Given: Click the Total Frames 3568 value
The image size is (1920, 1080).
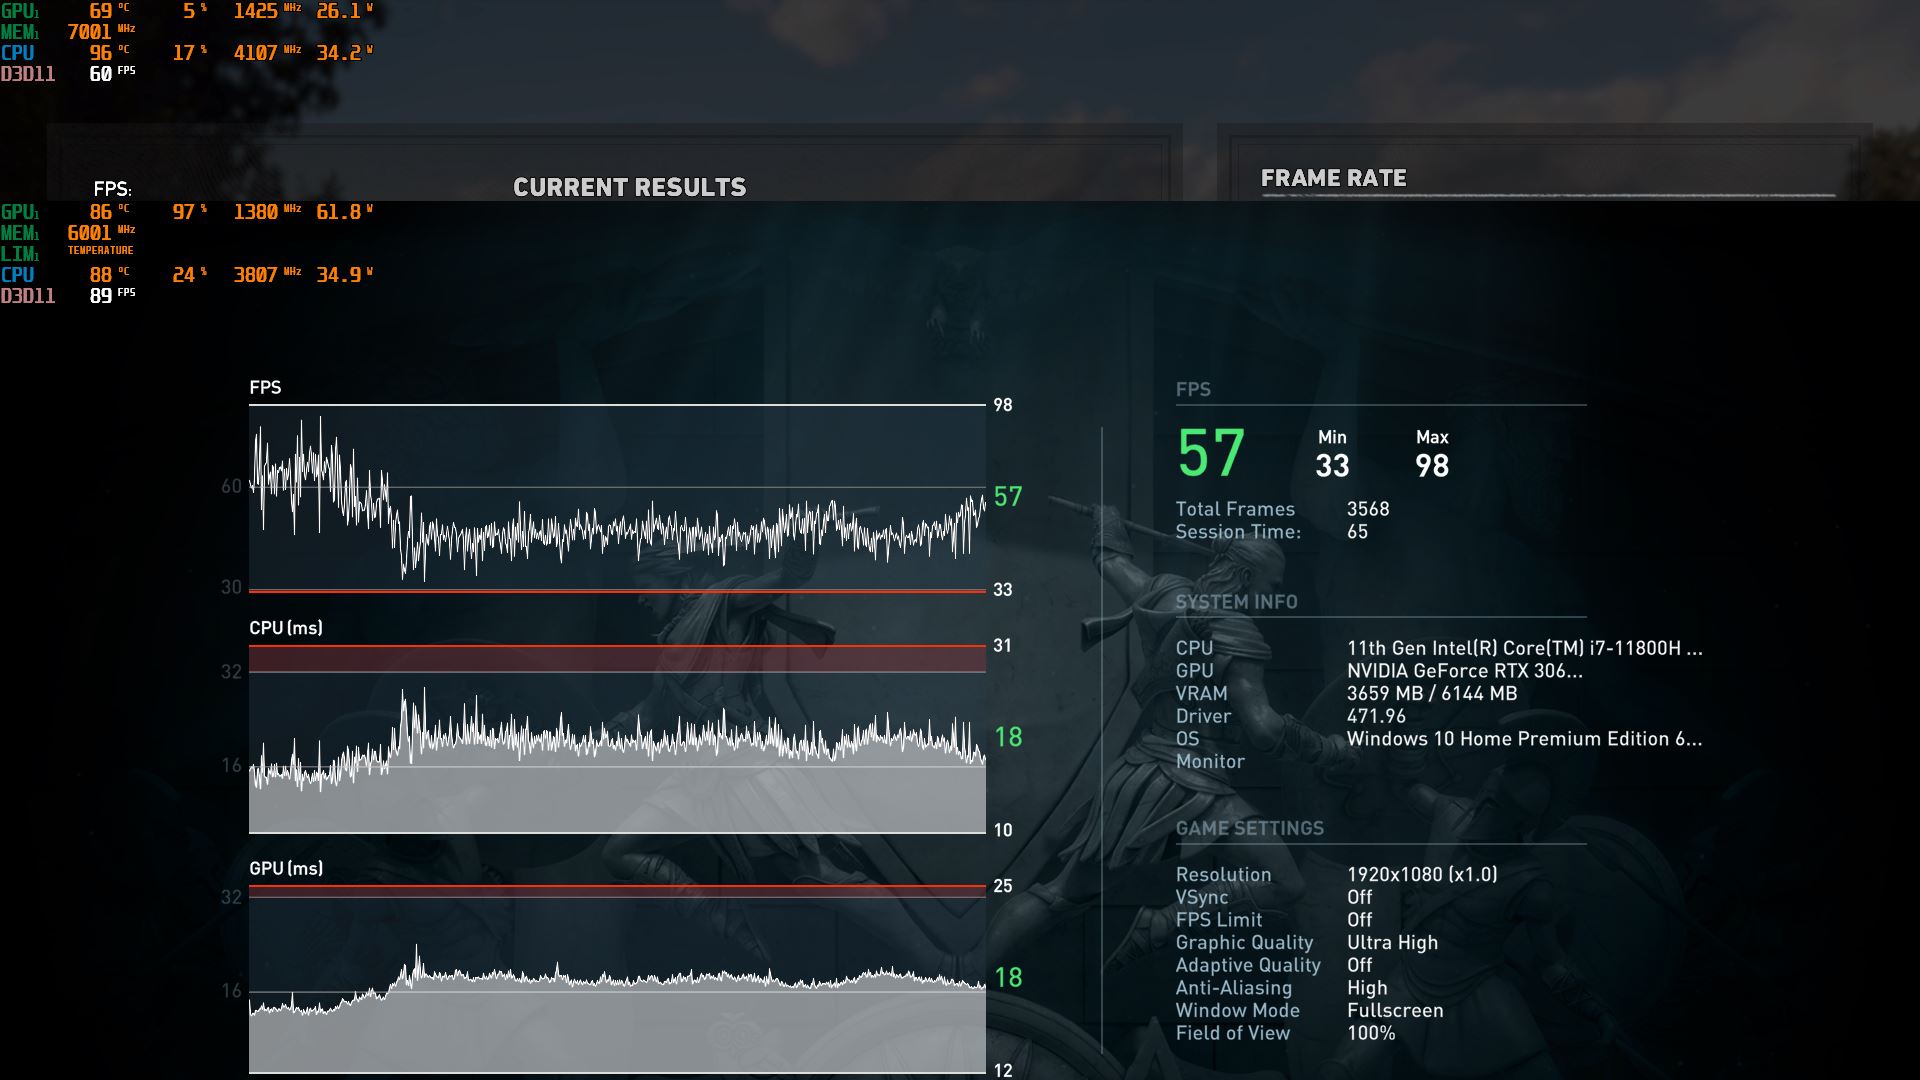Looking at the screenshot, I should tap(1367, 509).
